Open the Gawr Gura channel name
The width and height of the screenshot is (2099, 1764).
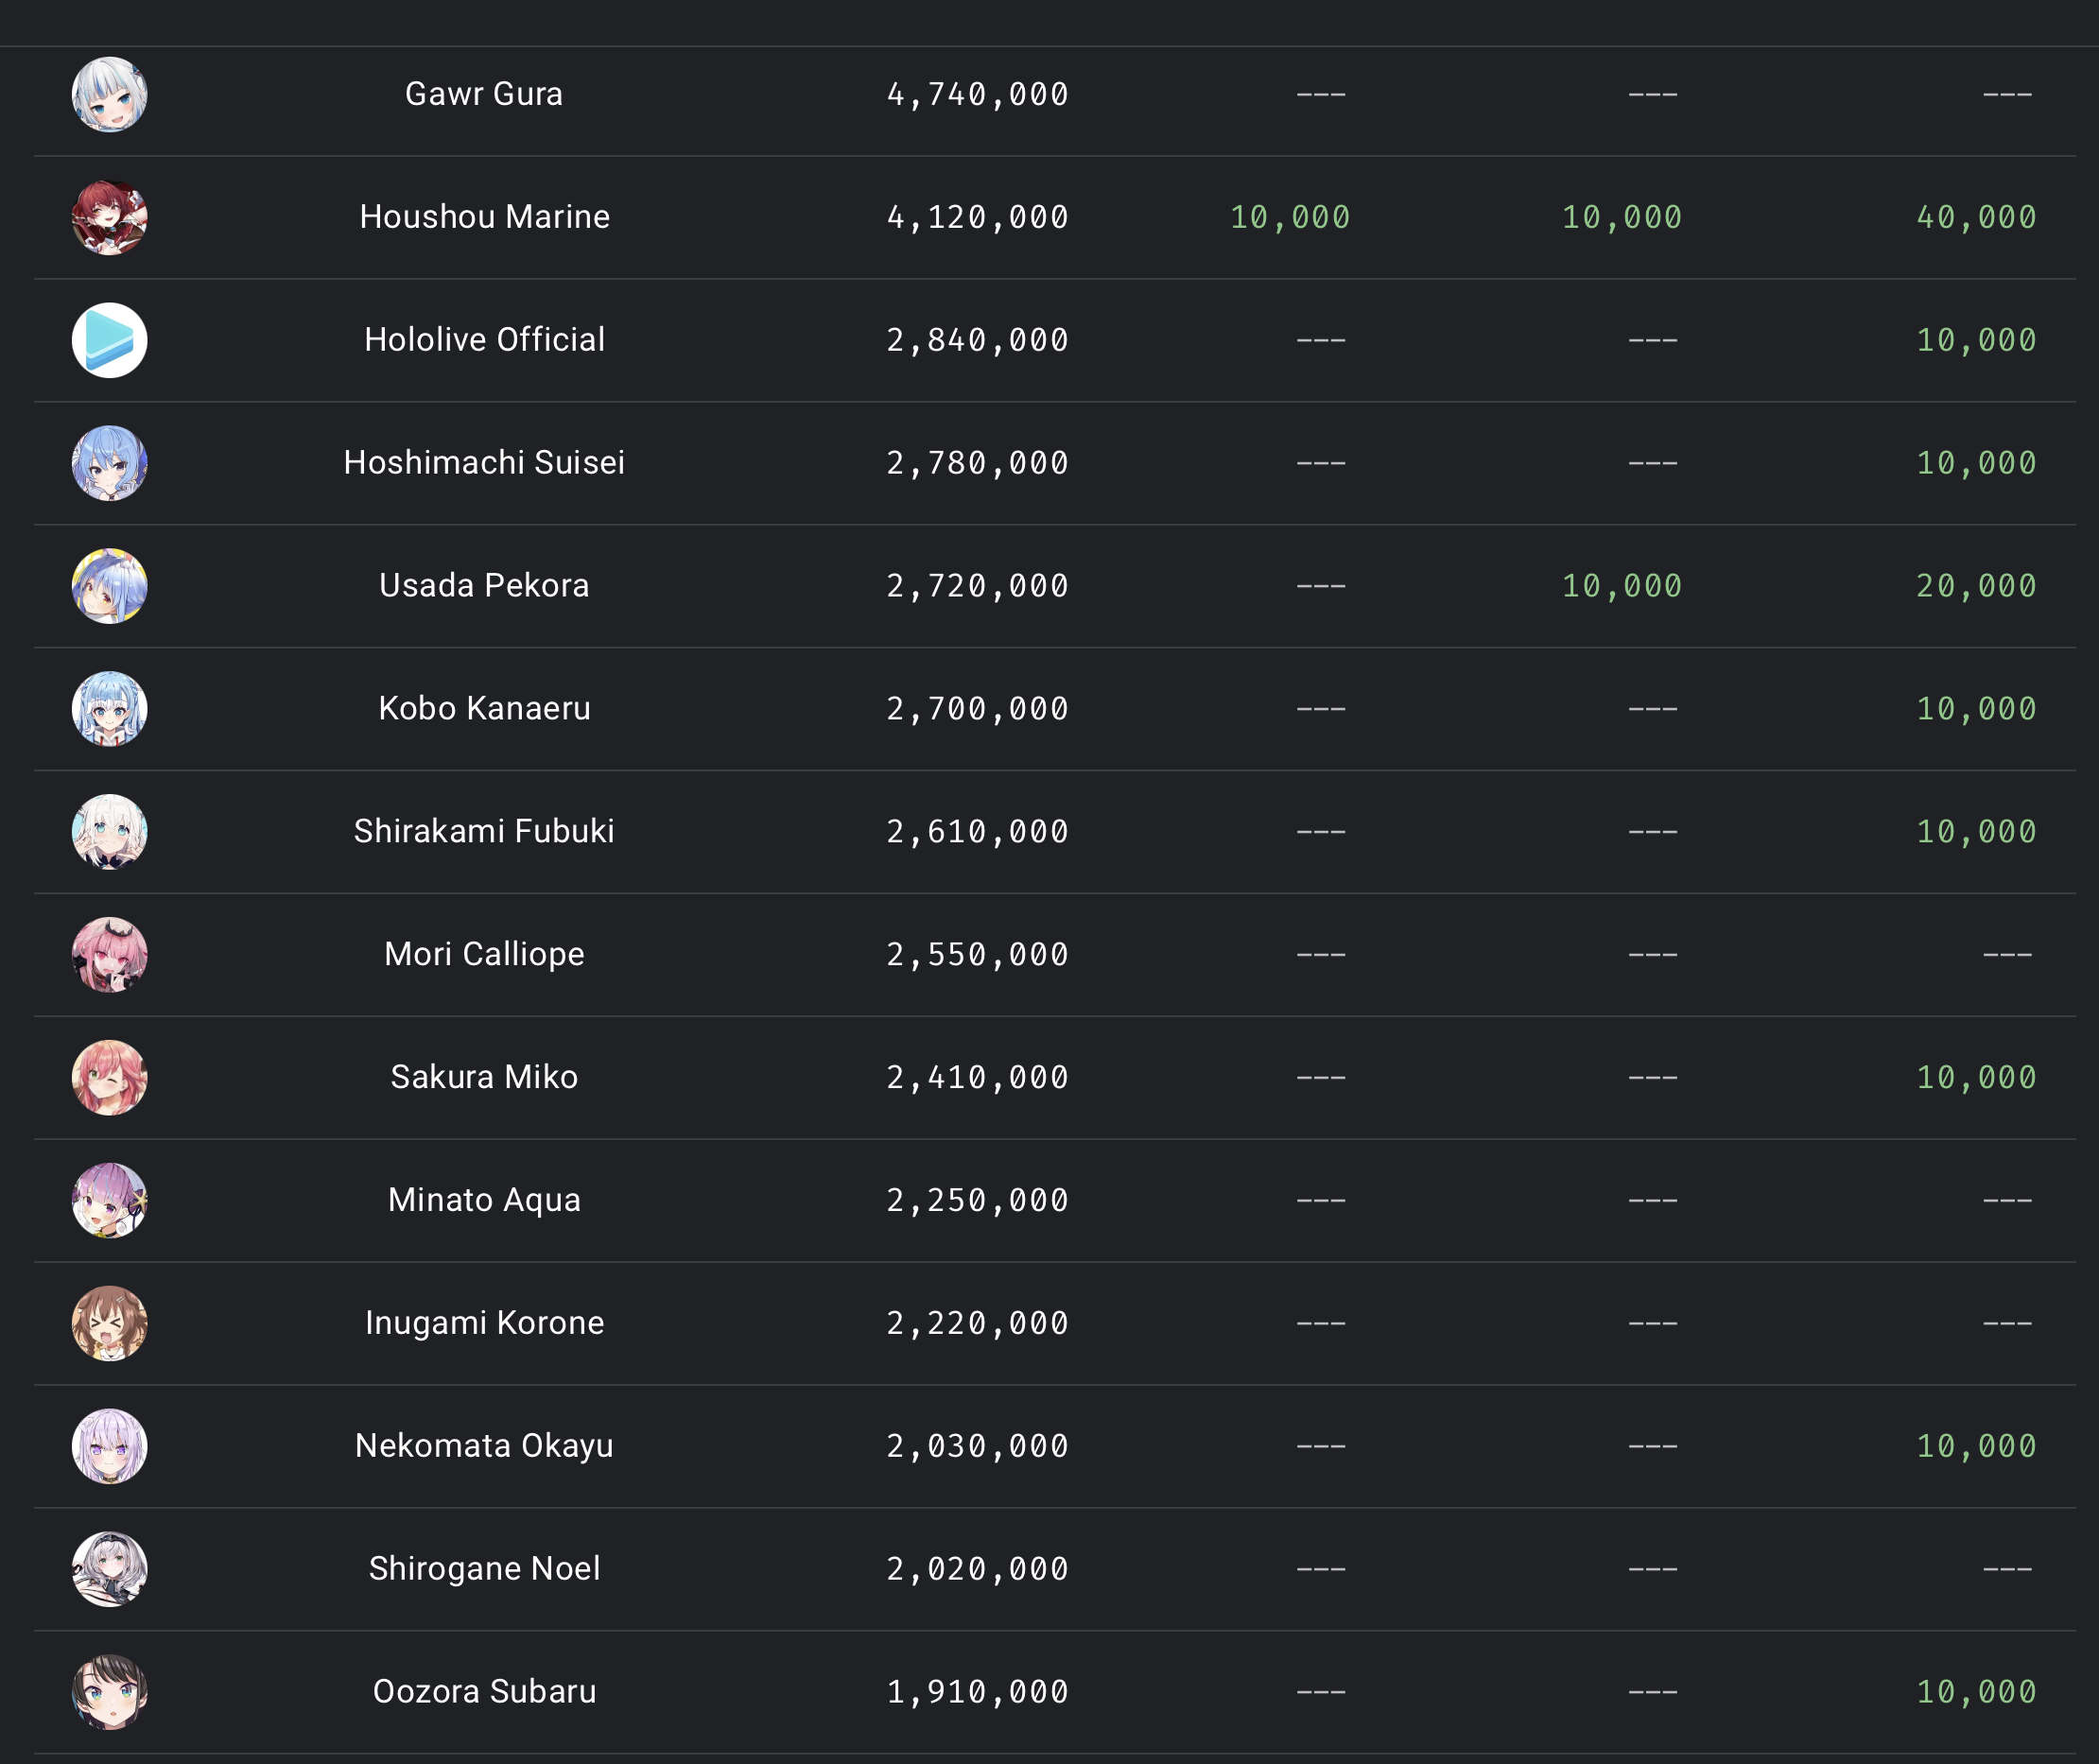(x=484, y=94)
